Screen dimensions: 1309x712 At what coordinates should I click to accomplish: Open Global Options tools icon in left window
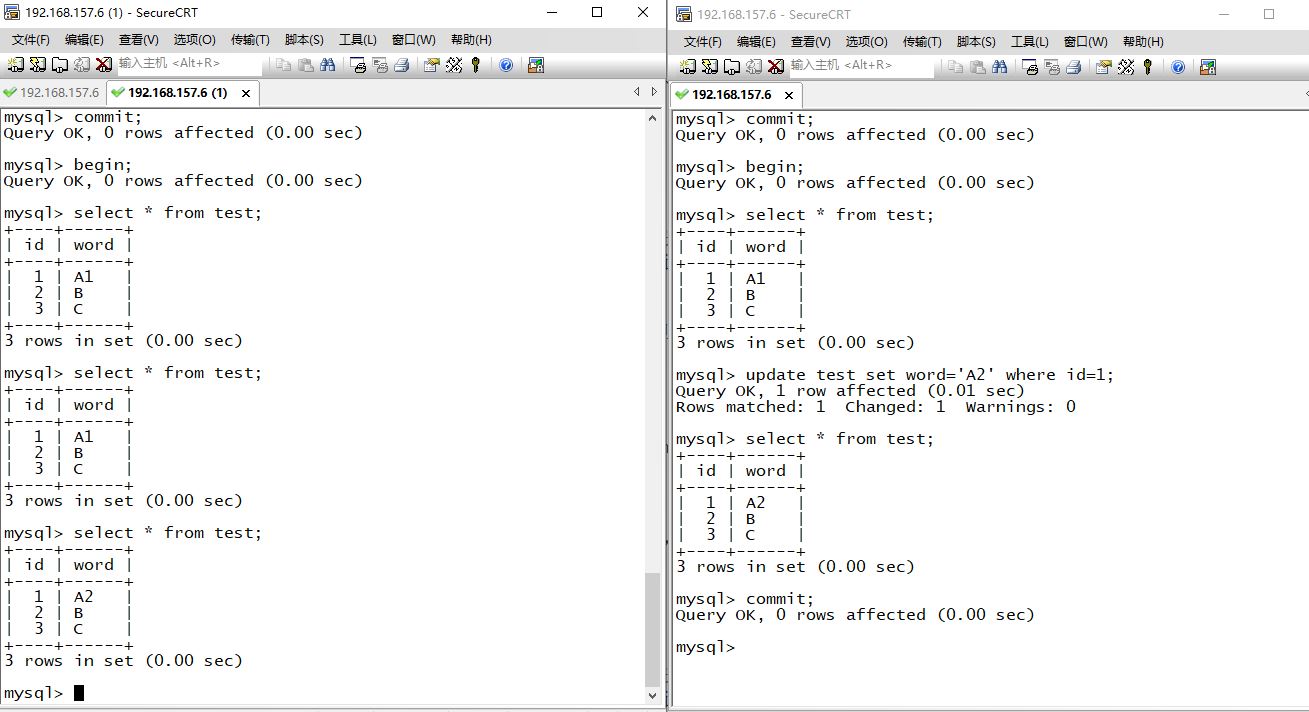(x=454, y=64)
